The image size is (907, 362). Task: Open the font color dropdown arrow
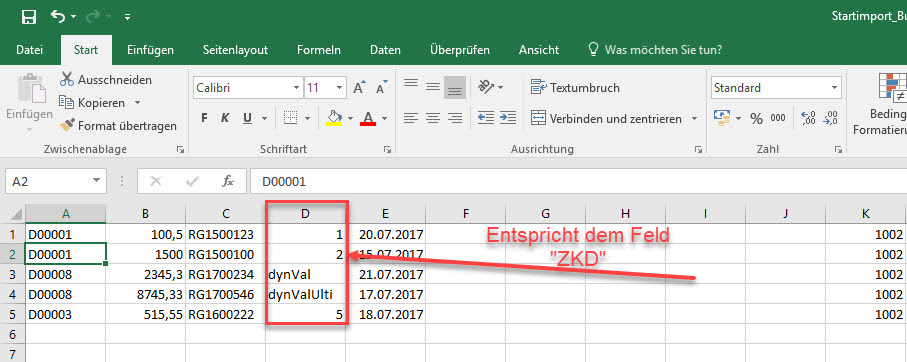(x=384, y=119)
